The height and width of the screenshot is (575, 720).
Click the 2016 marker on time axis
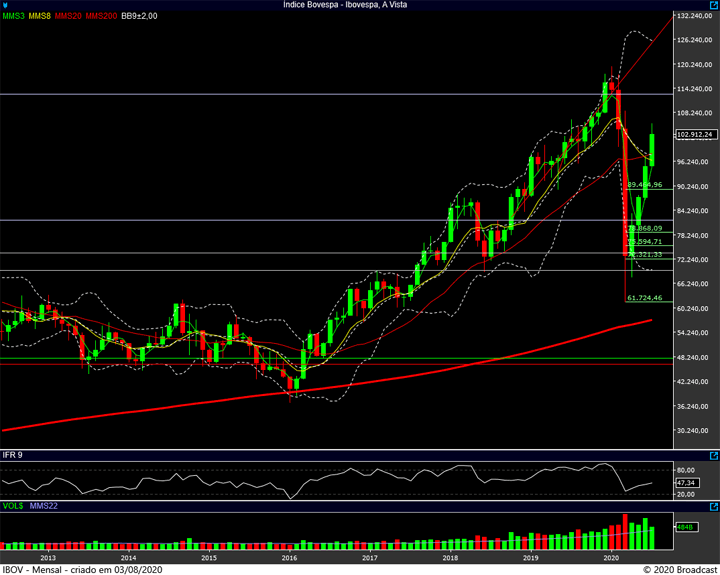289,557
